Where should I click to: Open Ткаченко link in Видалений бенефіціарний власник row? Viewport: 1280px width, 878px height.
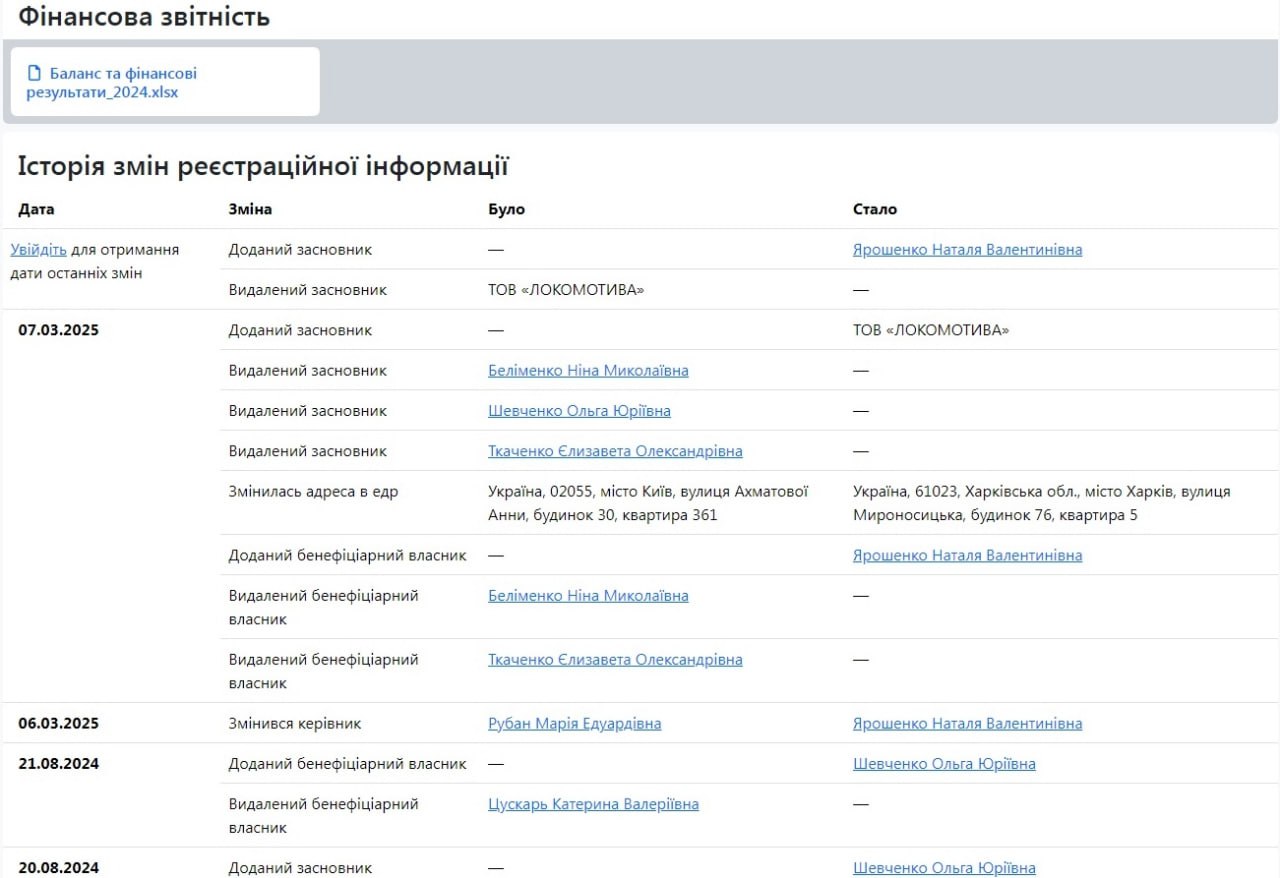click(615, 660)
